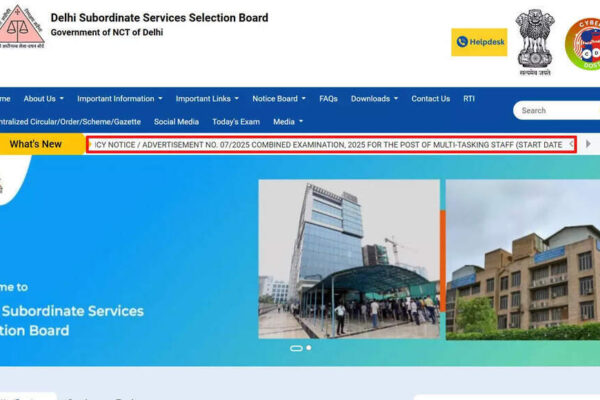Expand the Media dropdown
The width and height of the screenshot is (600, 400).
288,122
